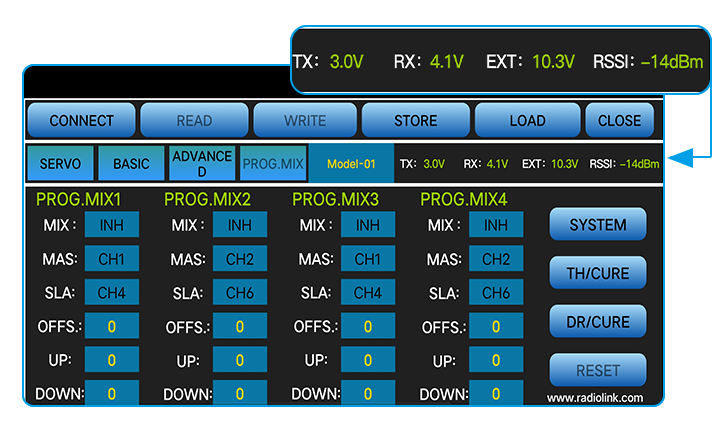The image size is (726, 425).
Task: Open the TH/CURE throttle curve page
Action: (x=598, y=272)
